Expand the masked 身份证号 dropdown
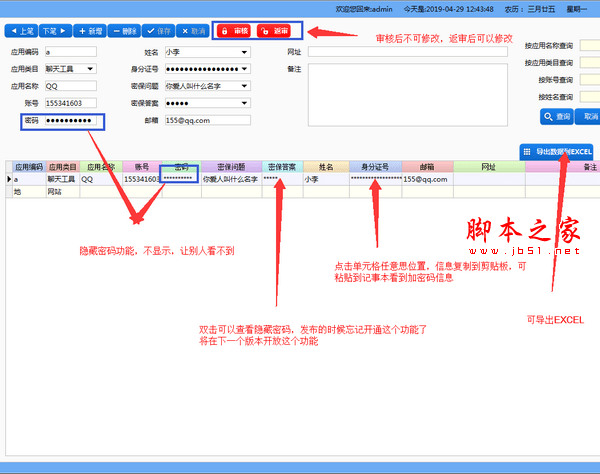Screen dimensions: 600x474 pos(208,69)
